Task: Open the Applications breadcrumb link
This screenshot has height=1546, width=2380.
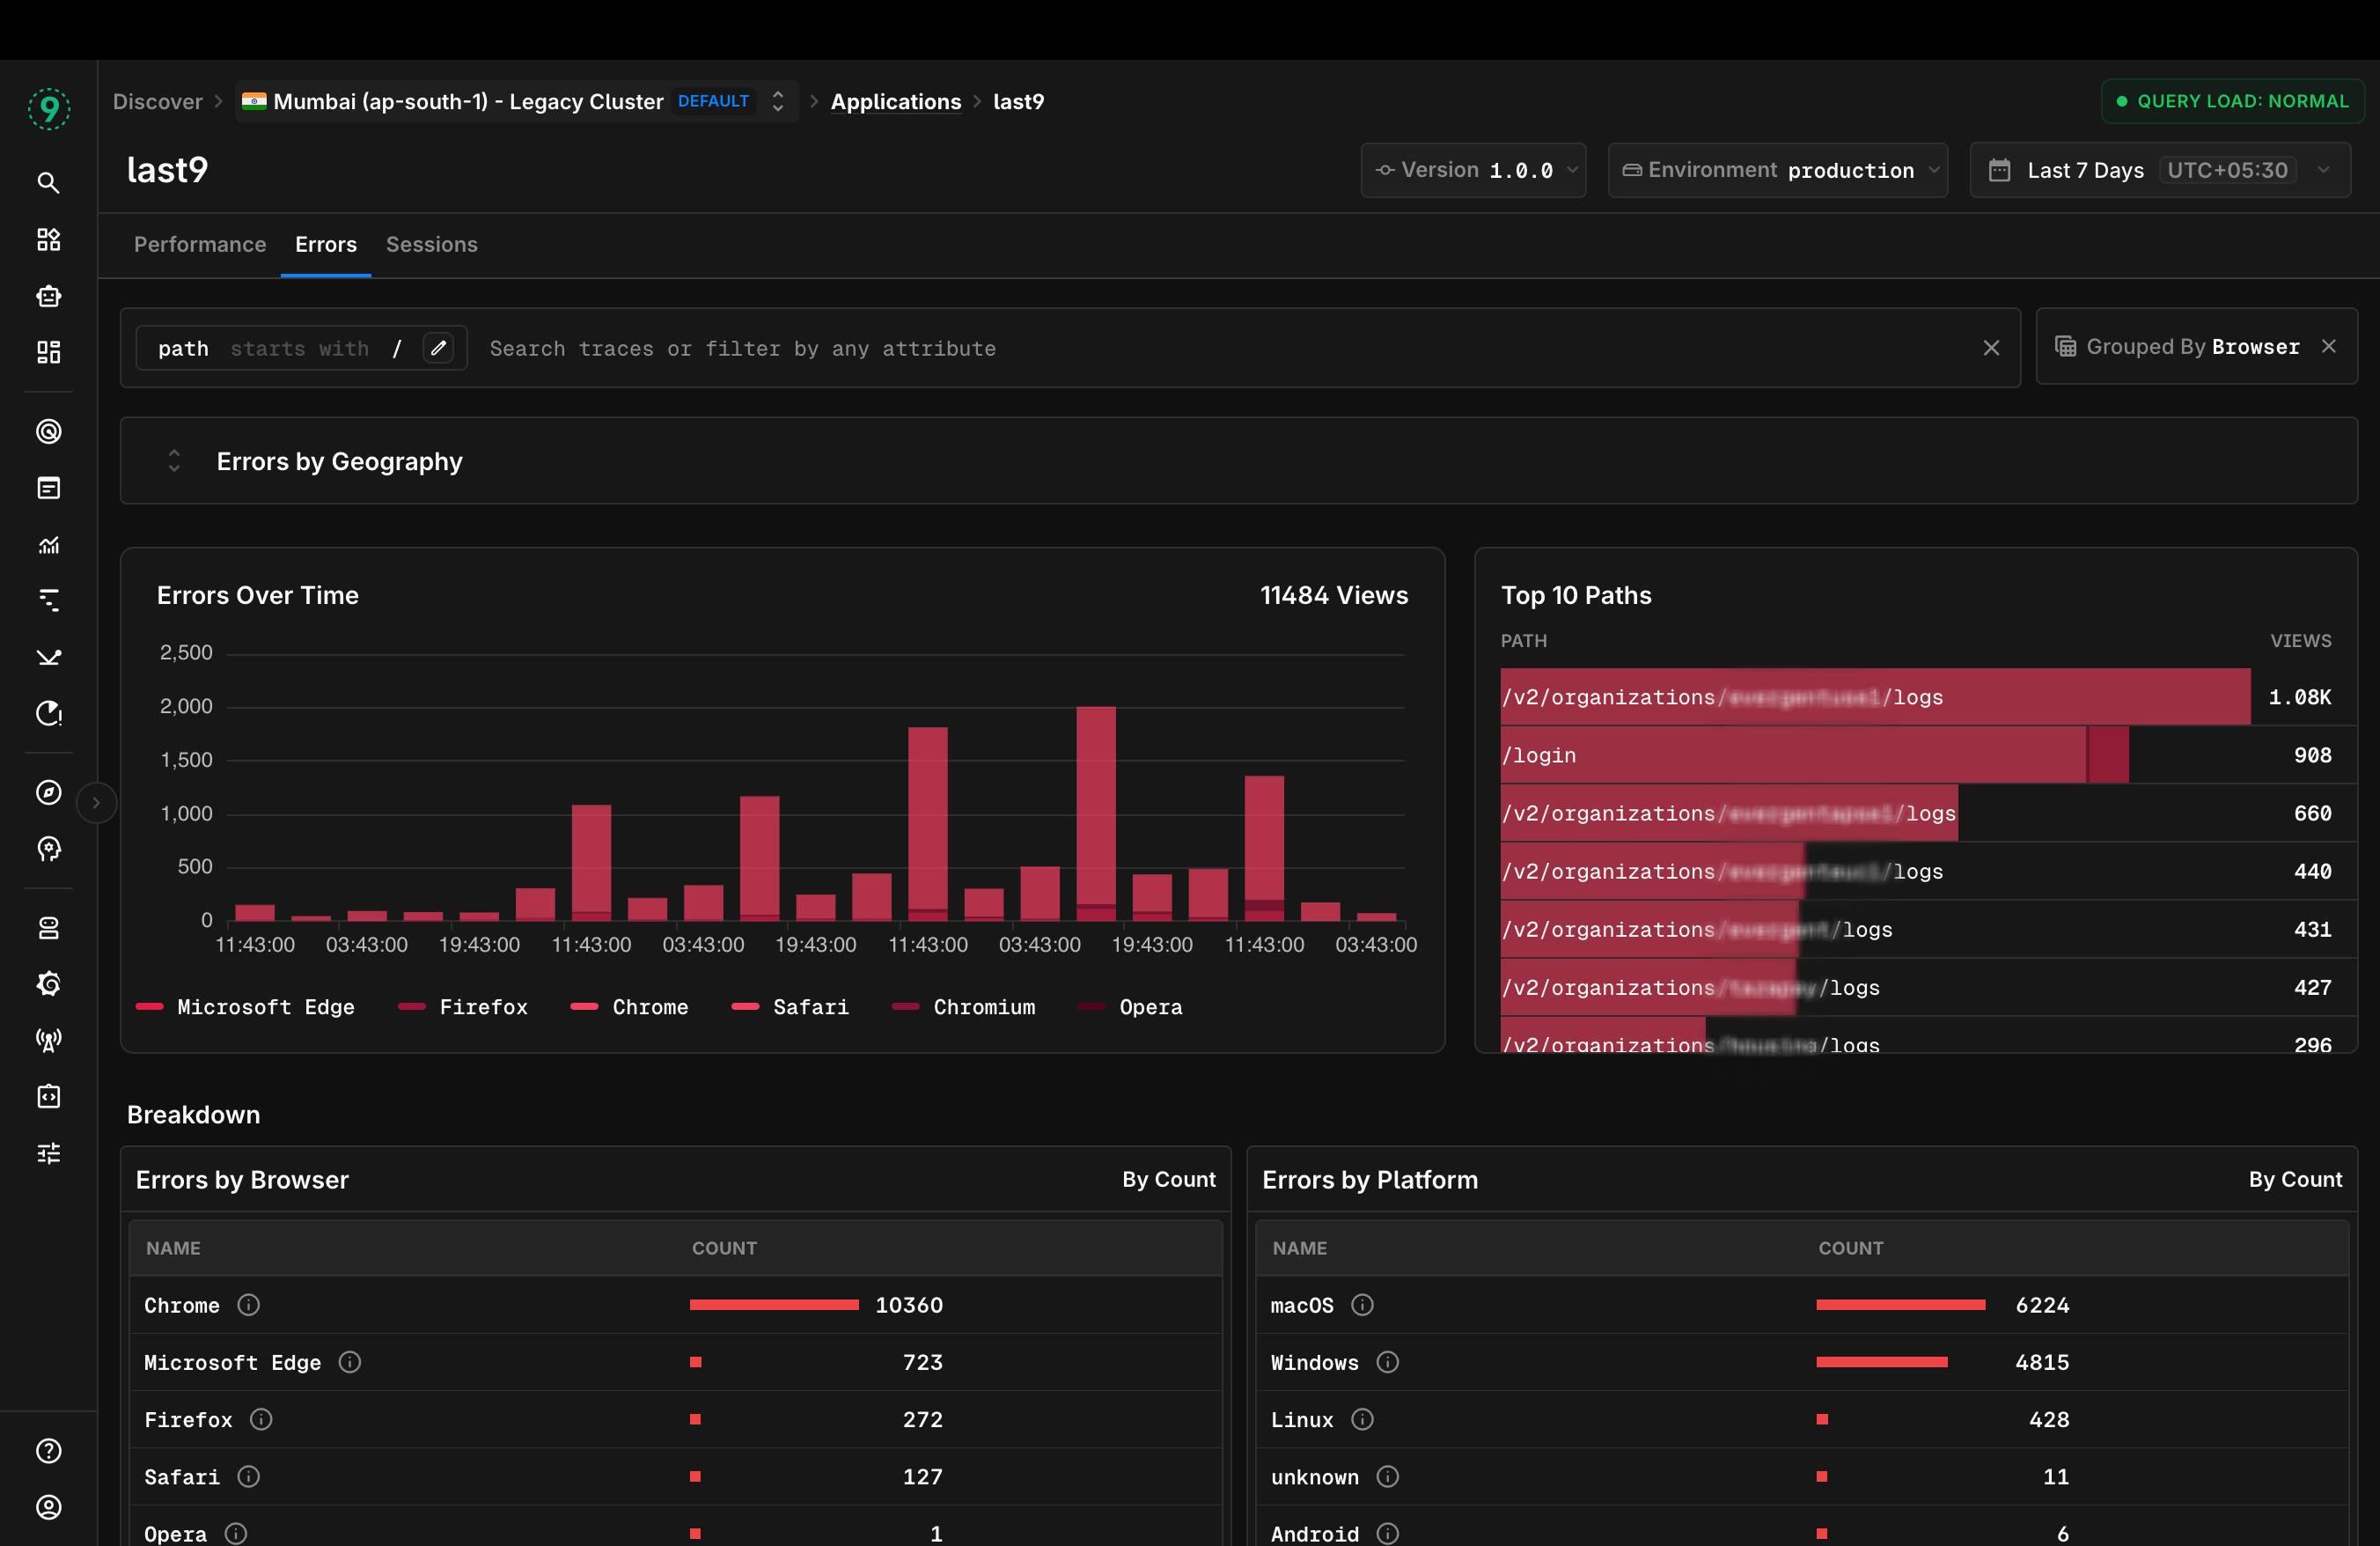Action: coord(895,102)
